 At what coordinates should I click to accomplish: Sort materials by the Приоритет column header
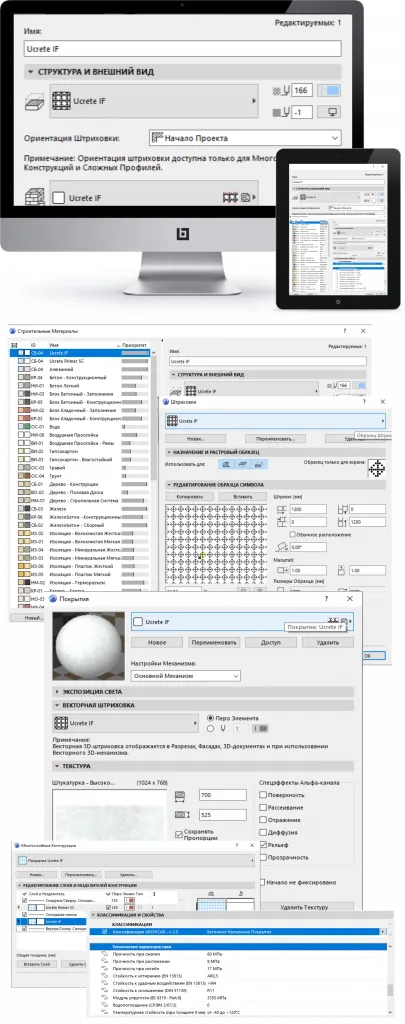pos(135,344)
